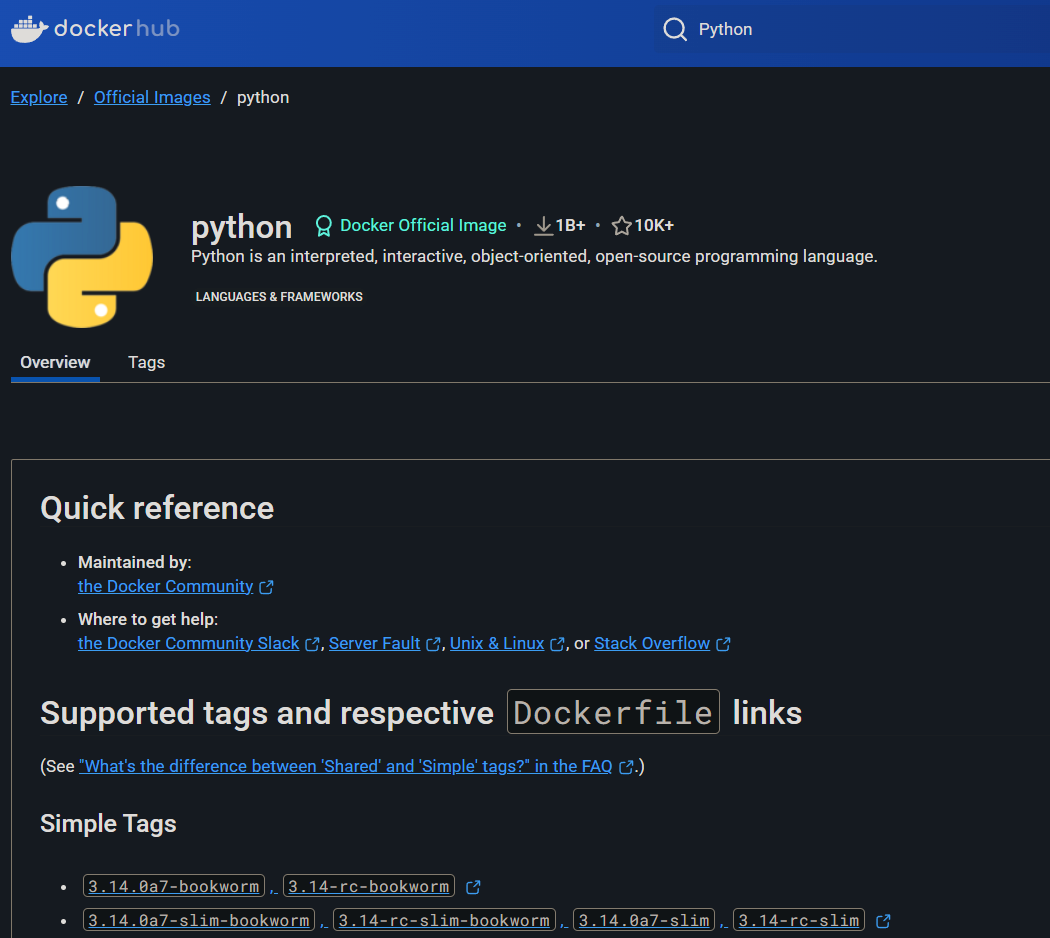Open the Official Images breadcrumb link
Viewport: 1050px width, 938px height.
151,97
